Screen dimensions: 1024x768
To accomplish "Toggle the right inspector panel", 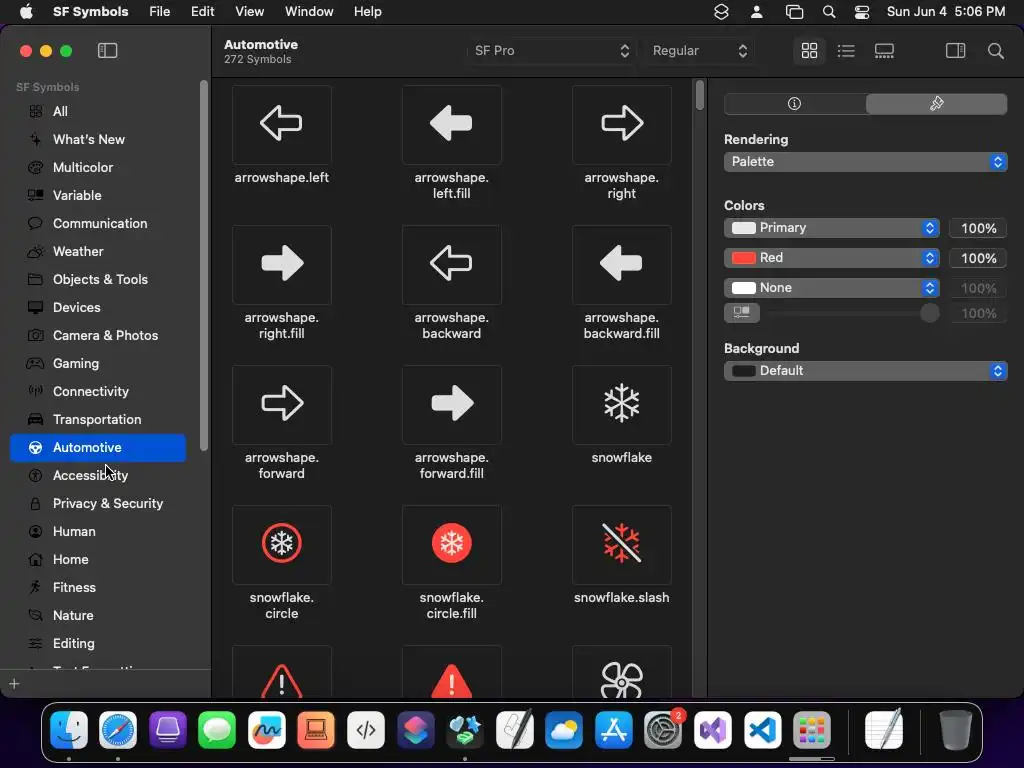I will click(955, 51).
